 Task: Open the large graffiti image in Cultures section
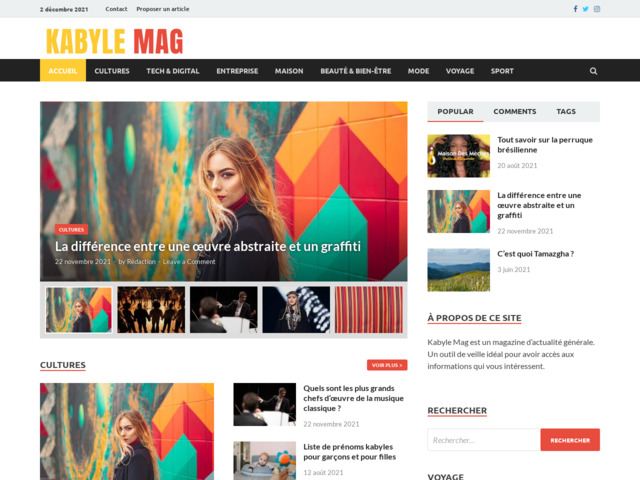(x=127, y=431)
